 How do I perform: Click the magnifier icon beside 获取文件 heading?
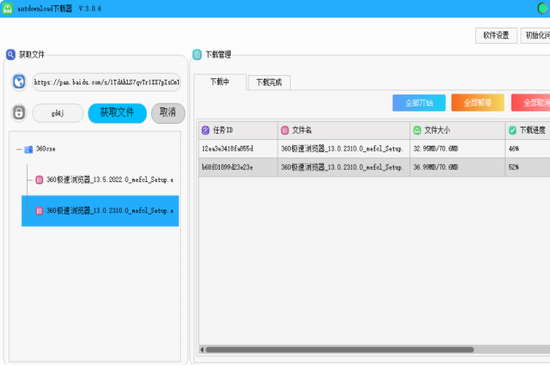(x=11, y=54)
